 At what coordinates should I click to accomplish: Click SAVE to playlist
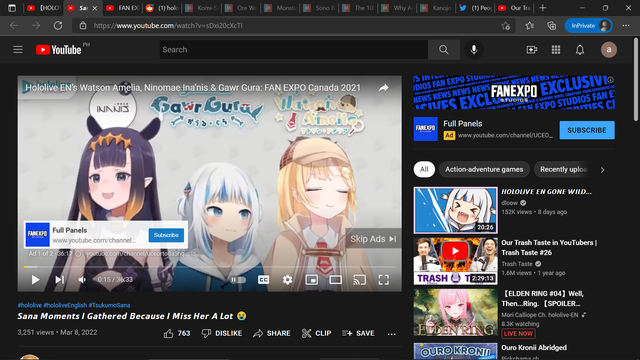pos(358,333)
